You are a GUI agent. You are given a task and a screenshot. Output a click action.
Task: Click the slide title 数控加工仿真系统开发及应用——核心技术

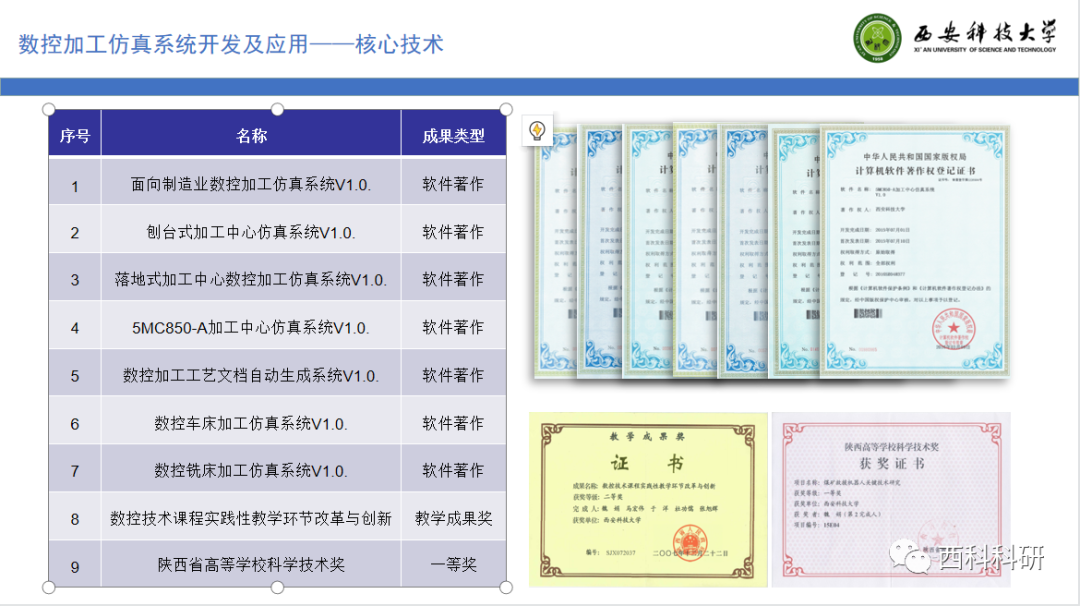[232, 42]
